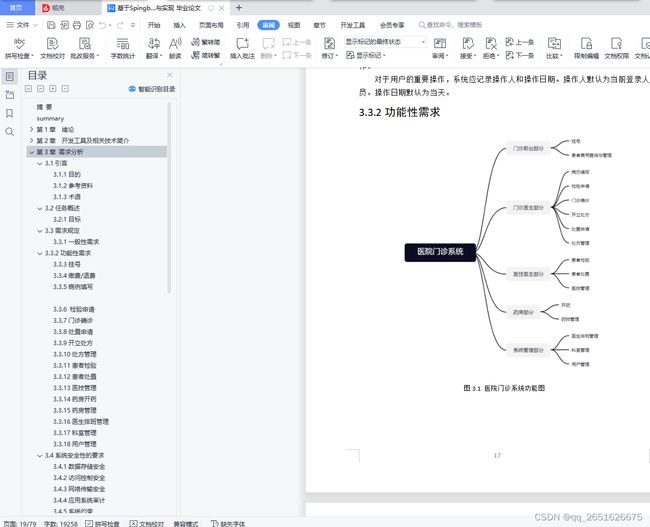This screenshot has width=650, height=527.
Task: Click 兼容模式 in status bar
Action: point(185,524)
